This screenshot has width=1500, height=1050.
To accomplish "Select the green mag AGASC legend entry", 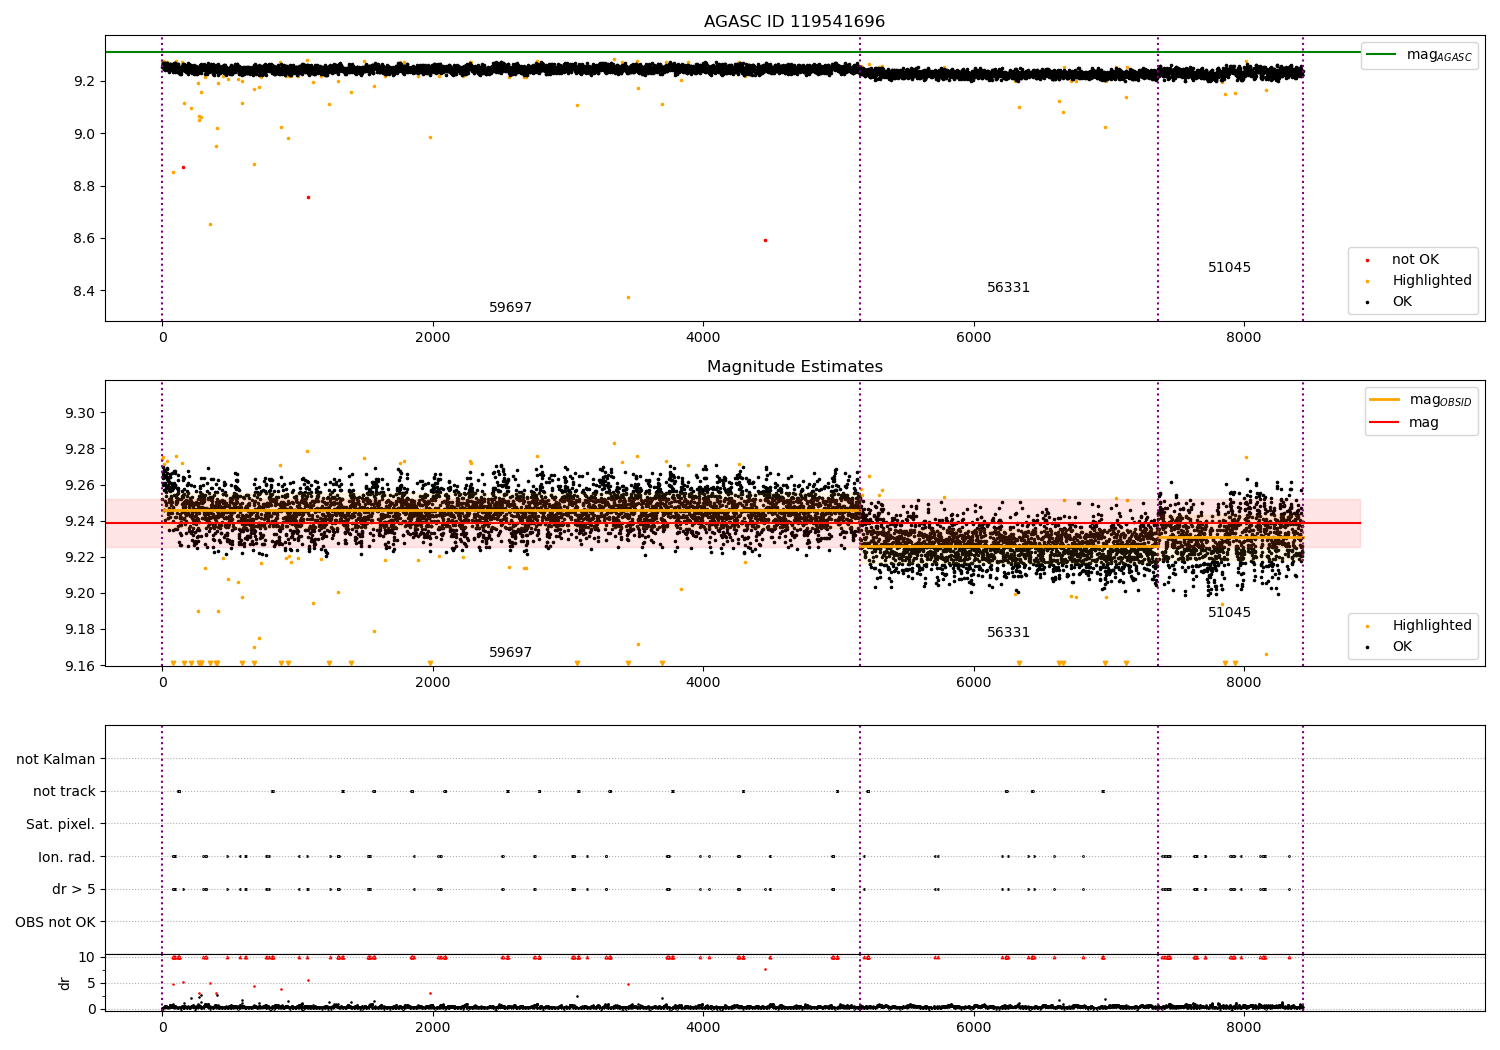I will [x=1419, y=55].
